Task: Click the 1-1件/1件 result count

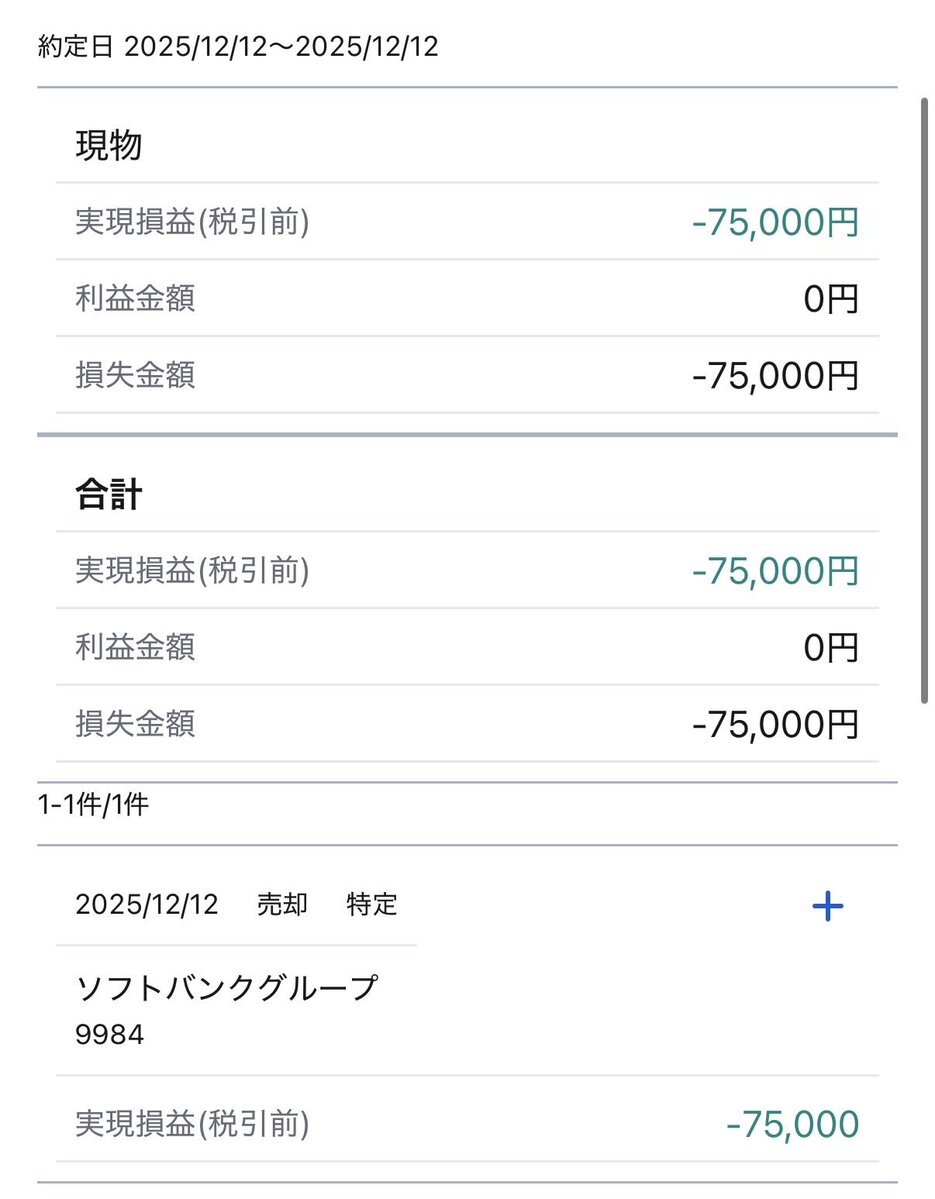Action: point(93,805)
